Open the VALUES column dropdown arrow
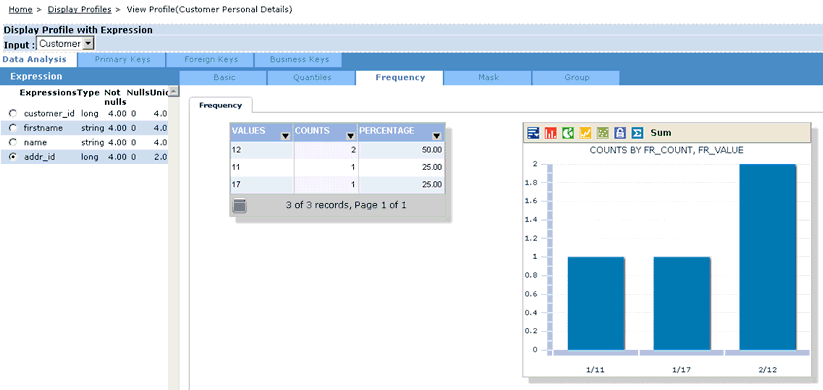823x390 pixels. (x=286, y=136)
